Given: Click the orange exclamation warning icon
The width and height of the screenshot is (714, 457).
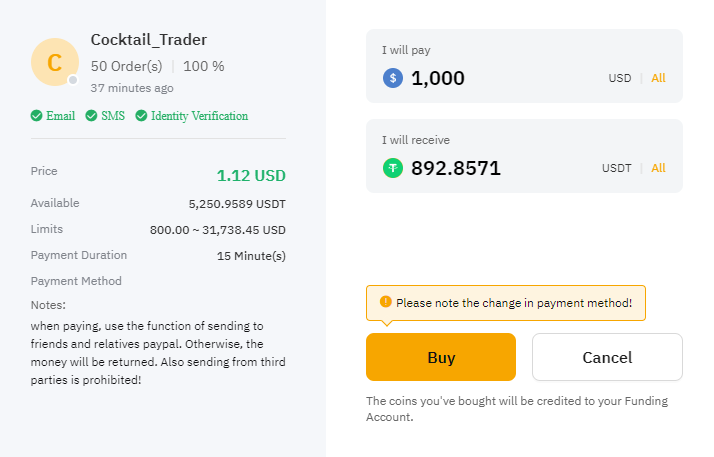Looking at the screenshot, I should (x=386, y=301).
